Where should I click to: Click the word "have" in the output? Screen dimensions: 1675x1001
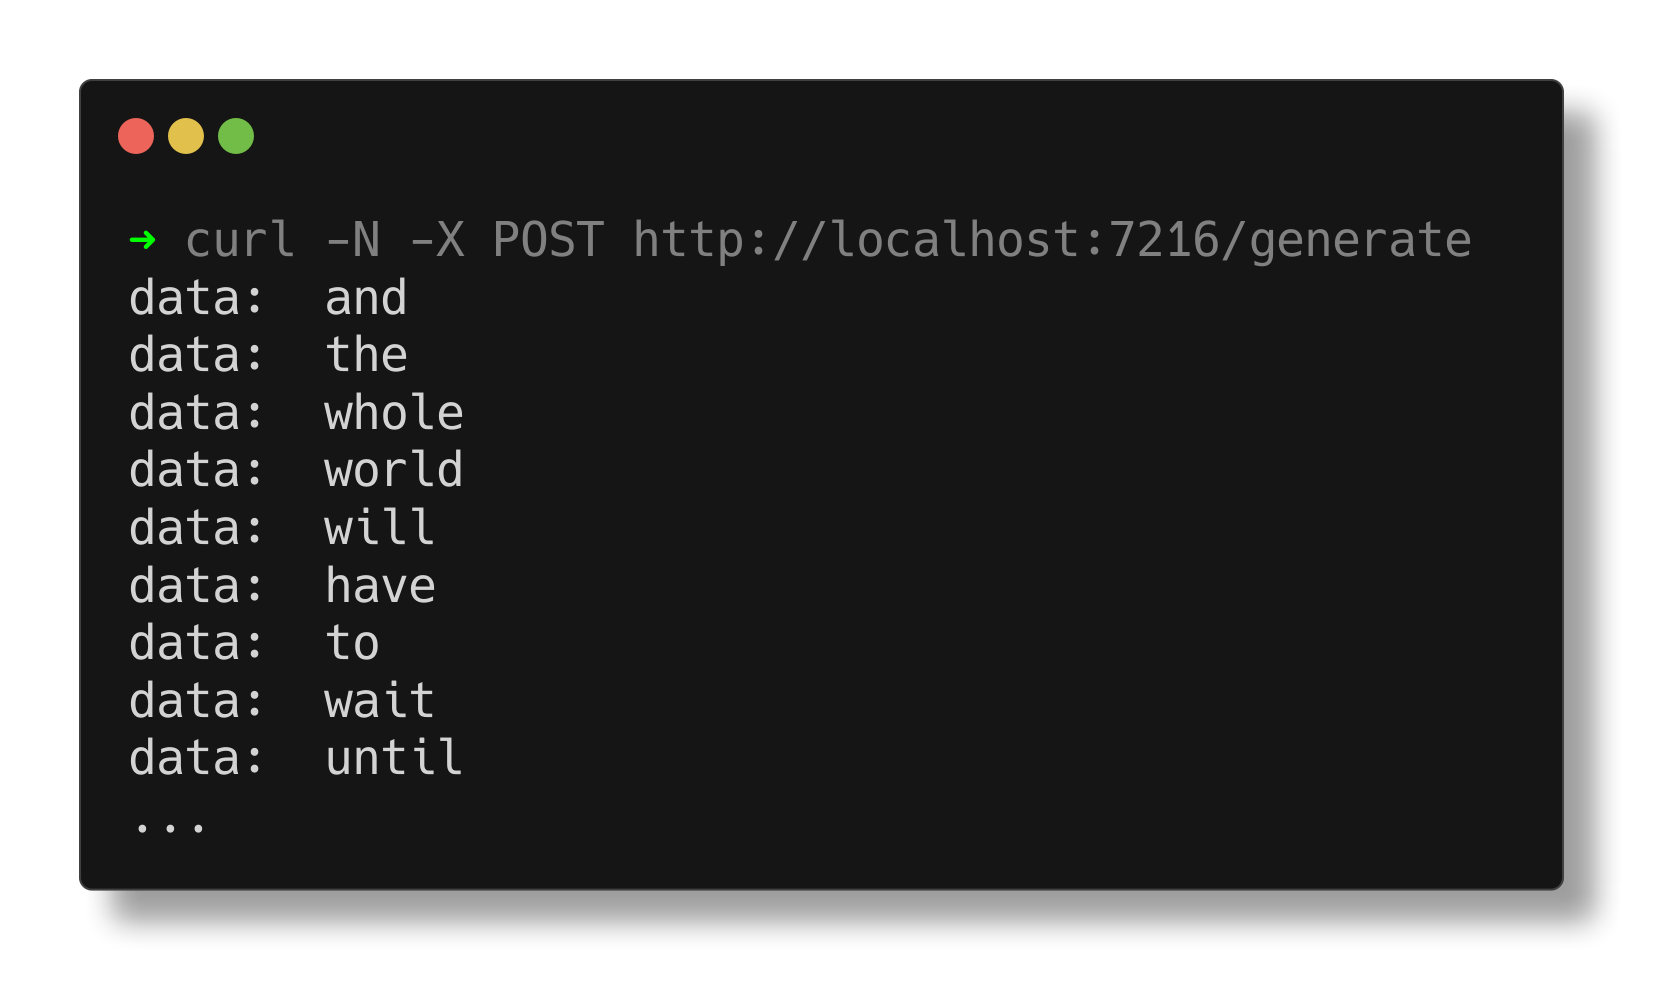pyautogui.click(x=380, y=586)
